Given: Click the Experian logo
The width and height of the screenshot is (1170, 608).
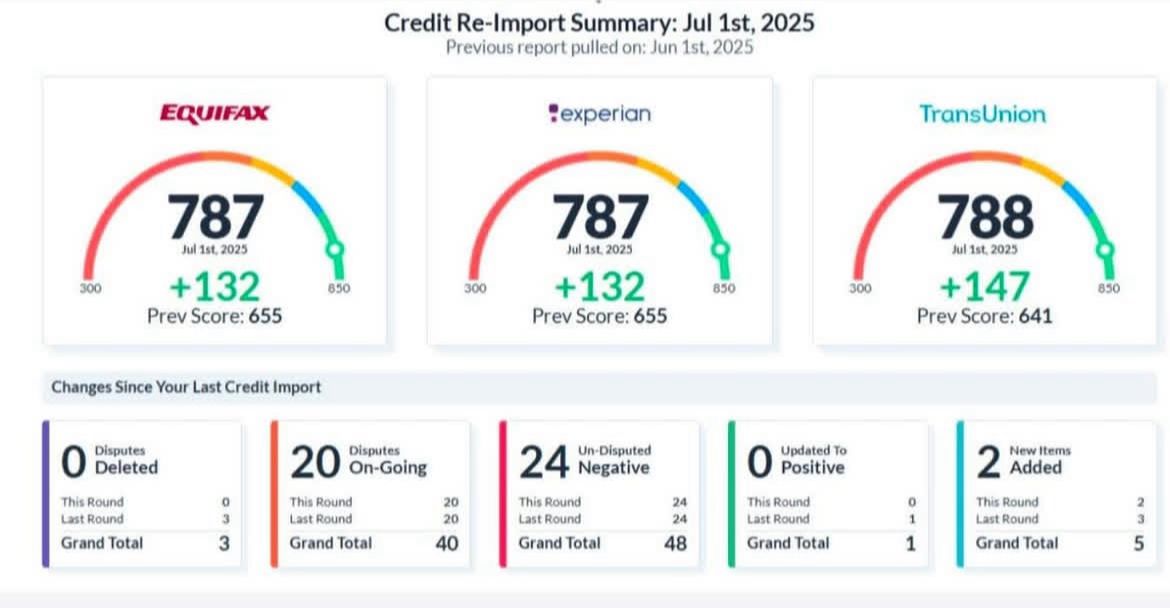Looking at the screenshot, I should pyautogui.click(x=598, y=113).
